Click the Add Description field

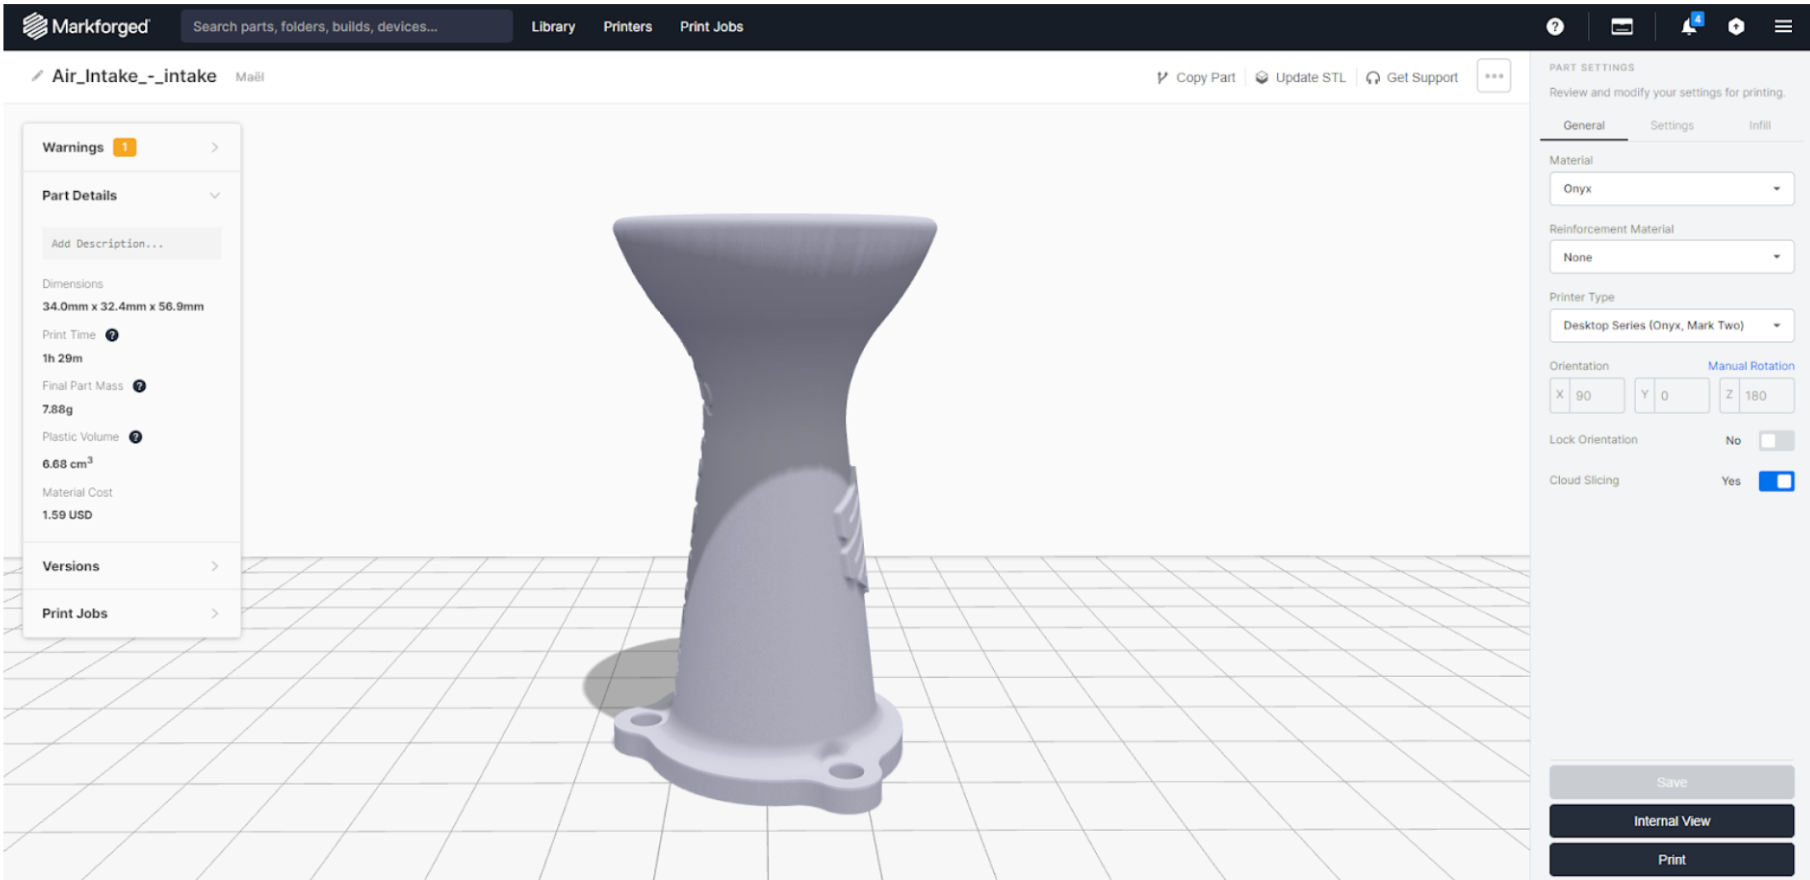(x=131, y=244)
